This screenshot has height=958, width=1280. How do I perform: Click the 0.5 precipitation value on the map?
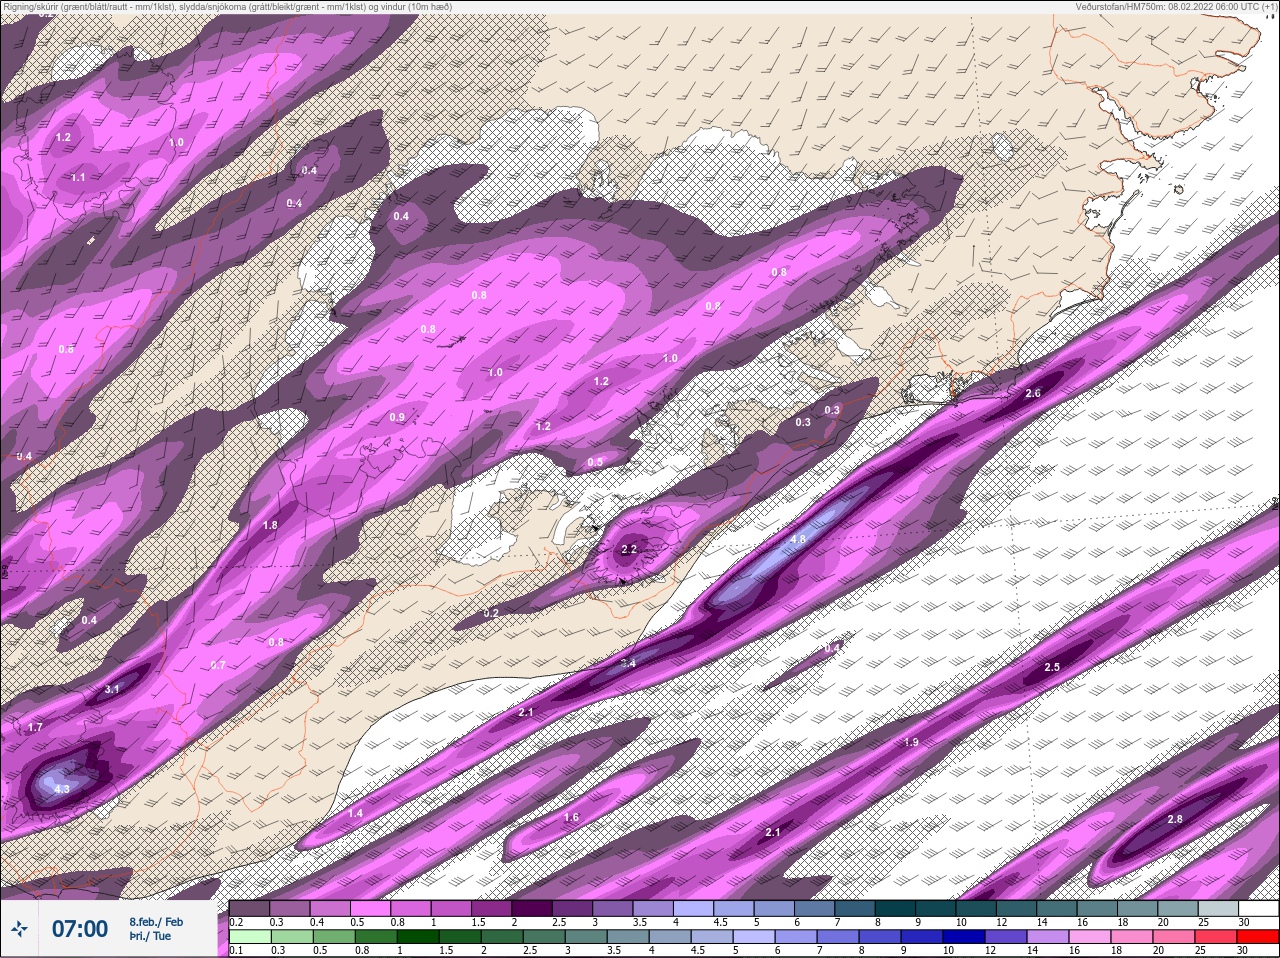(x=595, y=462)
